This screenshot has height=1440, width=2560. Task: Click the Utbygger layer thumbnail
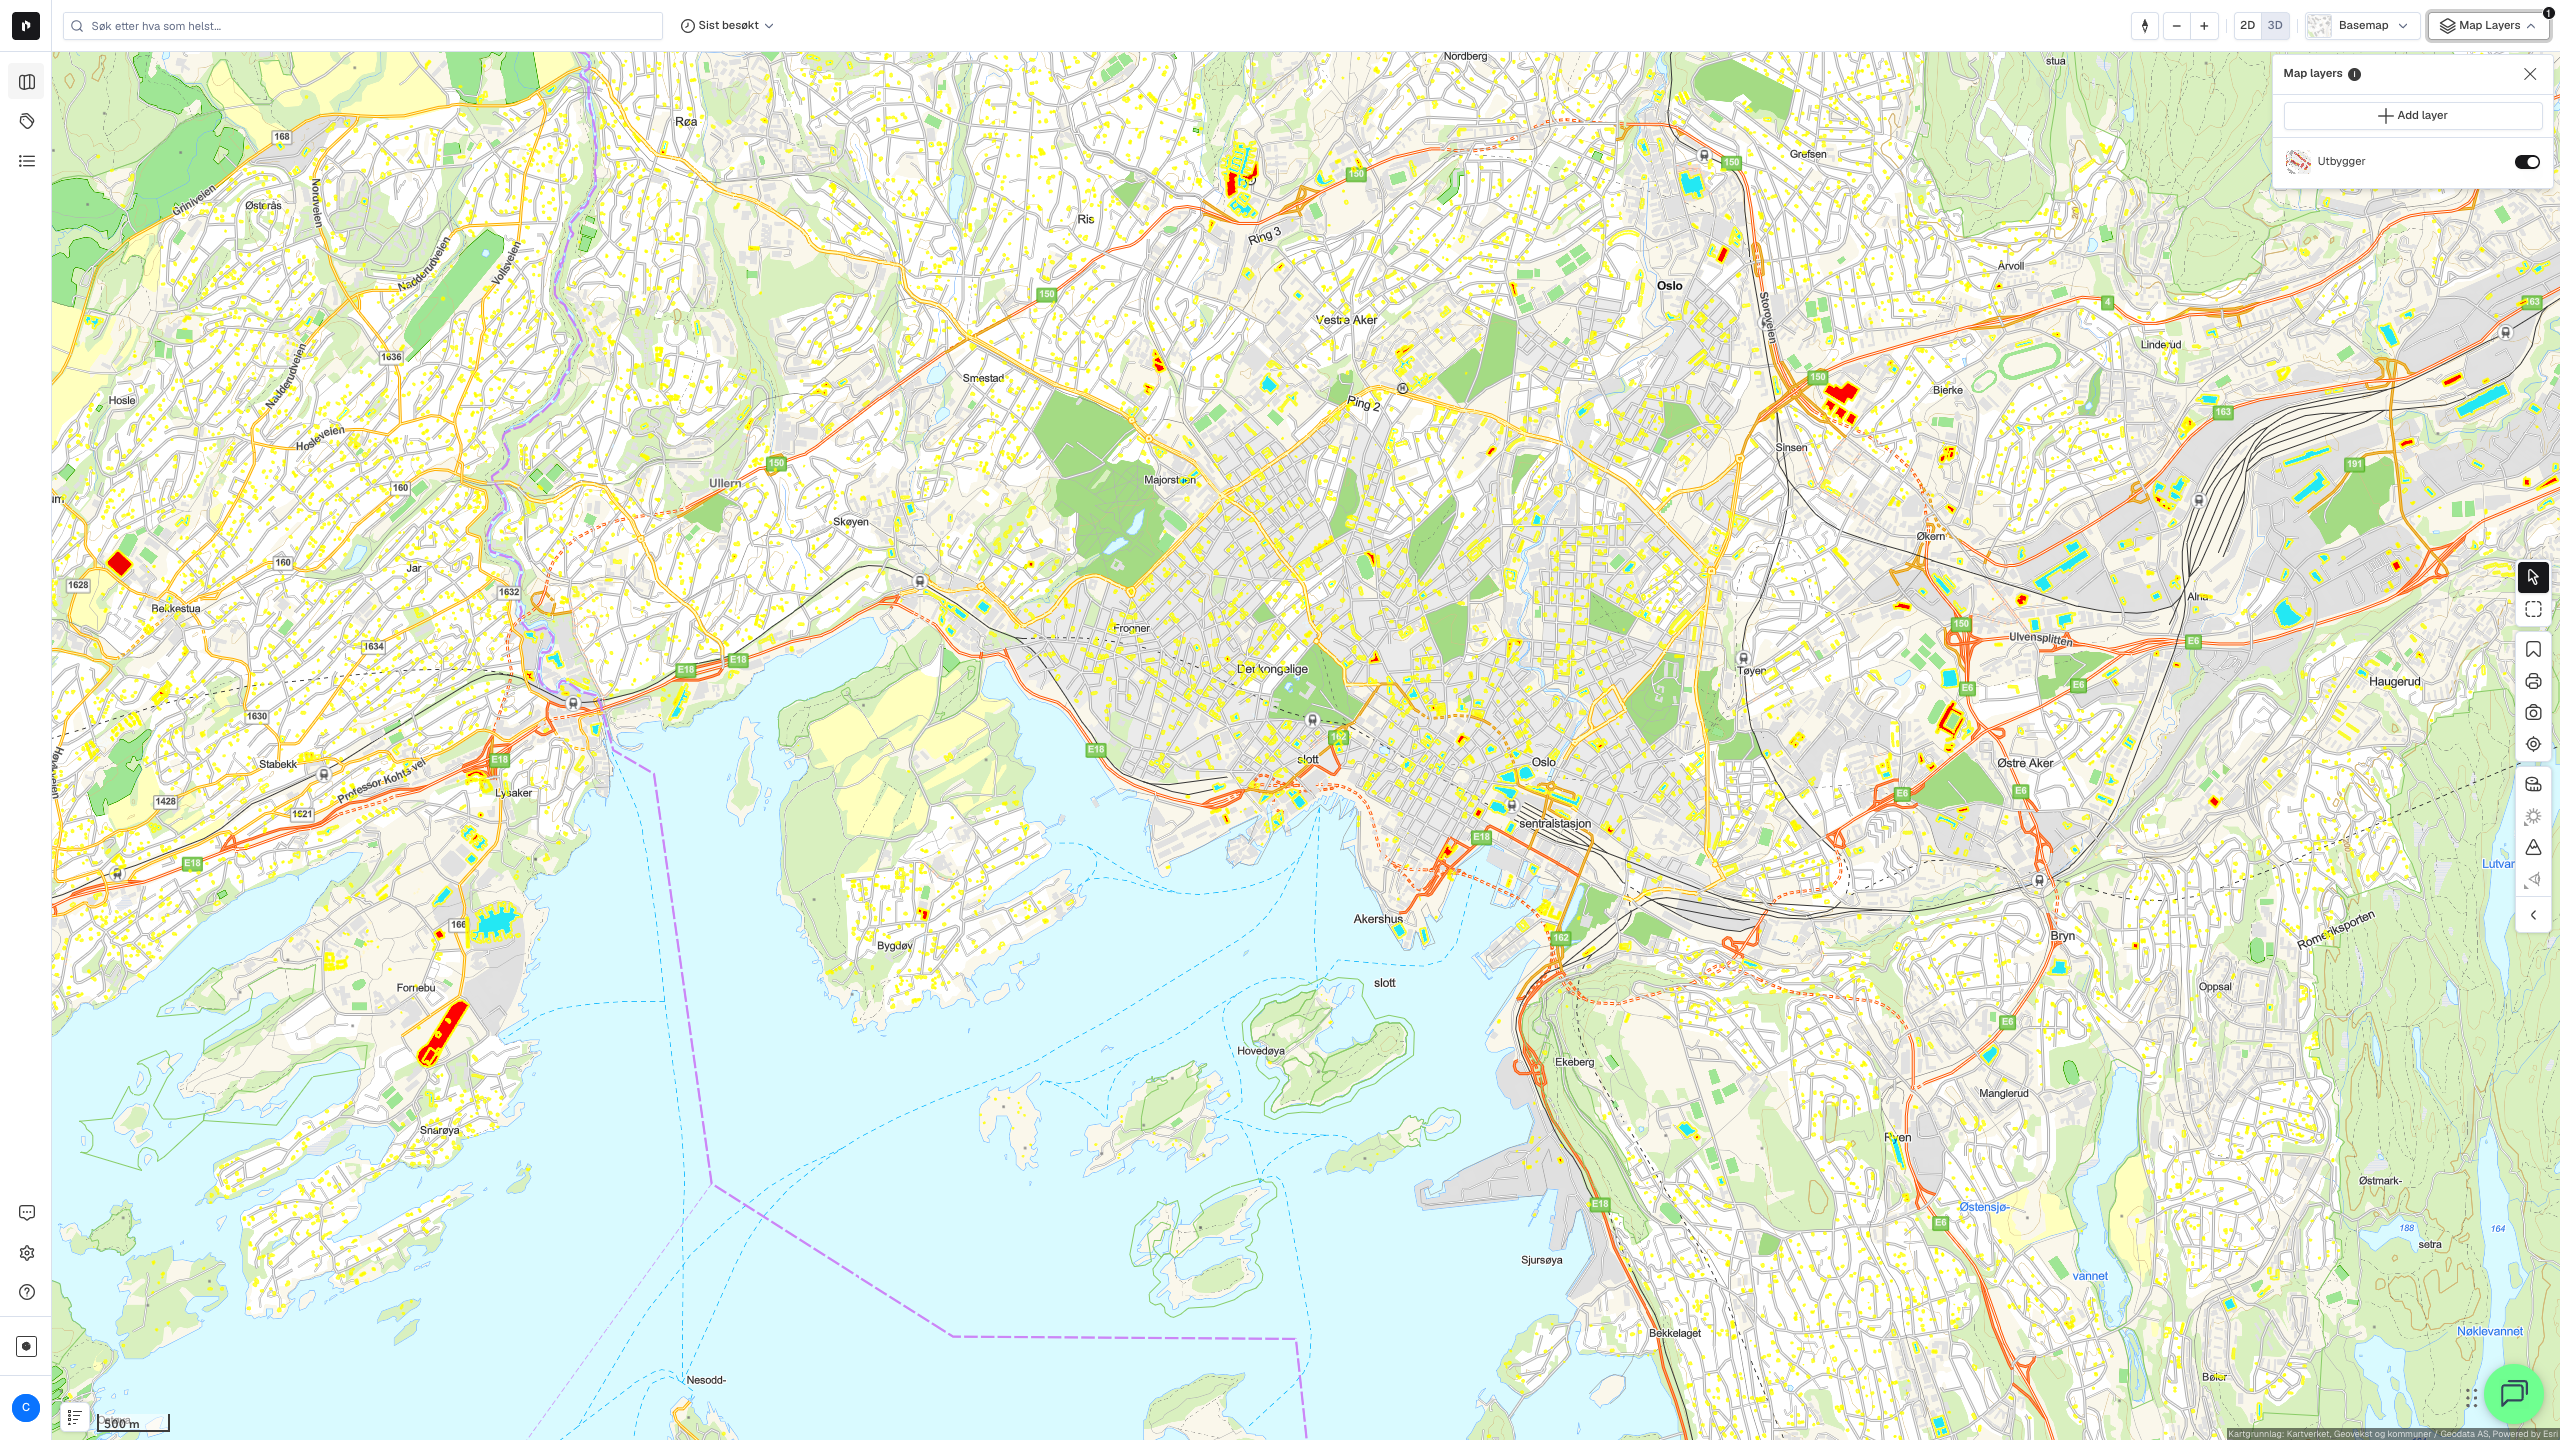(2298, 161)
